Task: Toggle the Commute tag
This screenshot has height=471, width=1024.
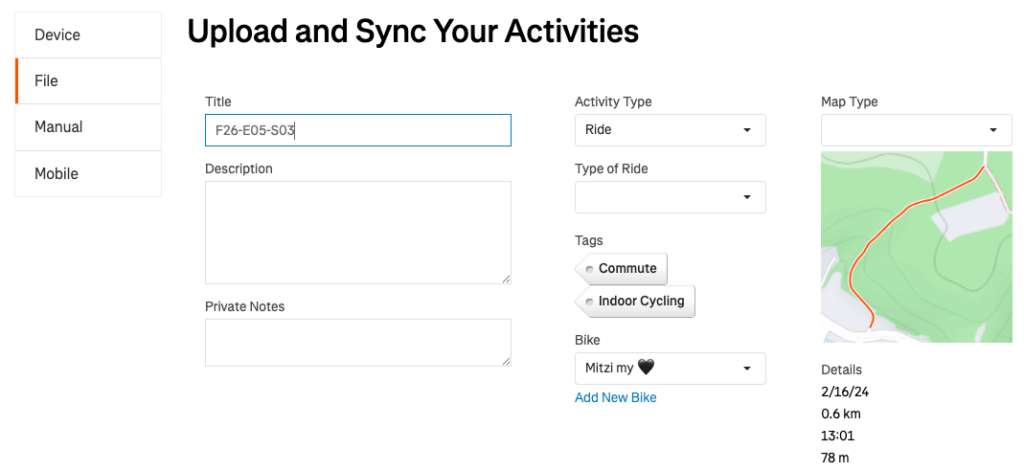Action: pos(622,269)
